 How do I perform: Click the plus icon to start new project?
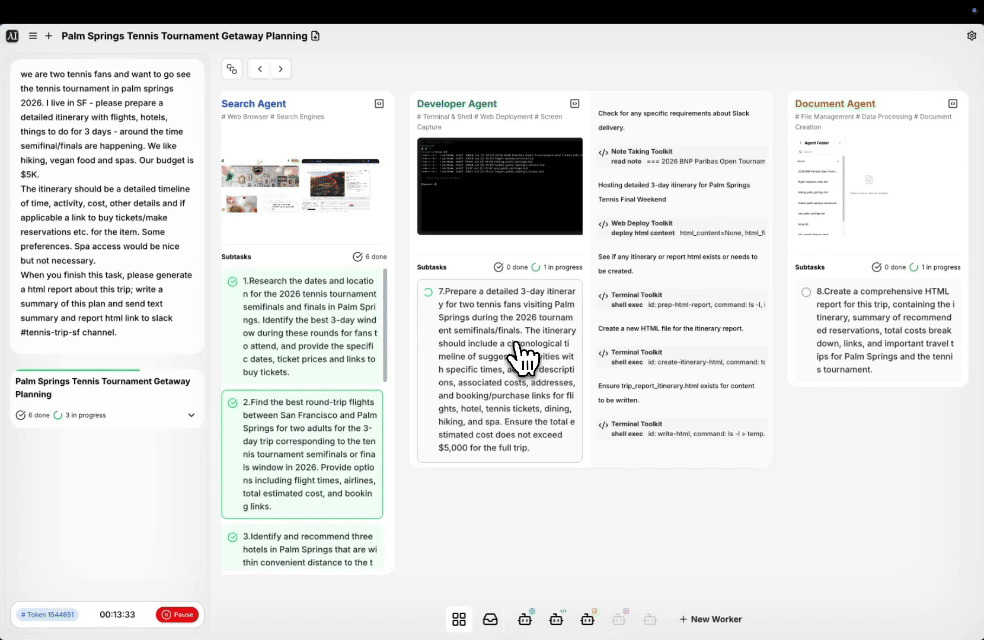48,36
